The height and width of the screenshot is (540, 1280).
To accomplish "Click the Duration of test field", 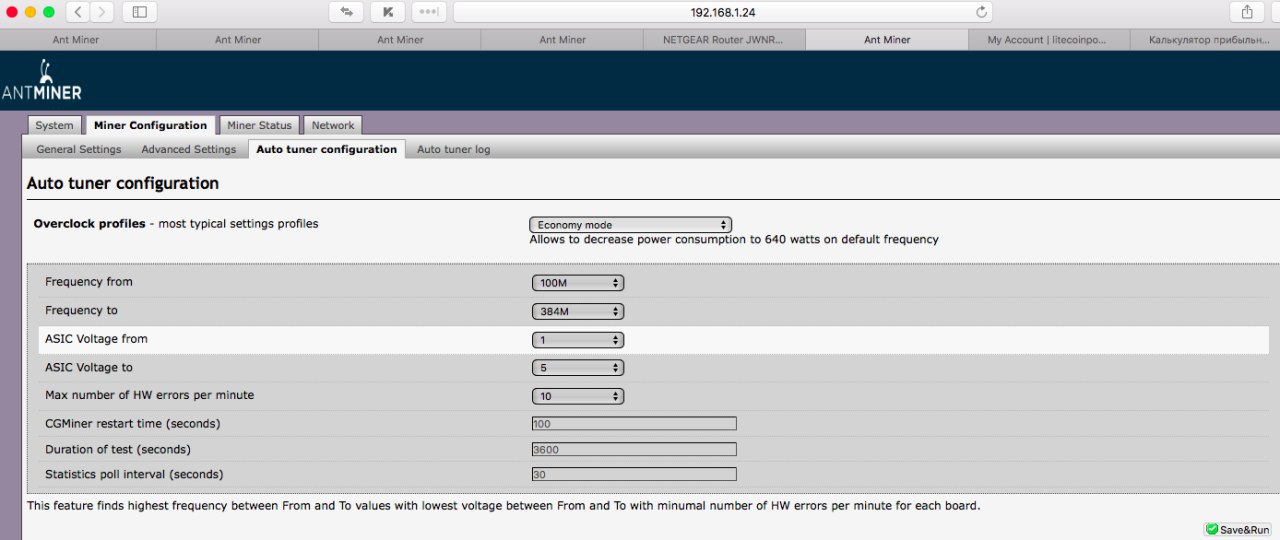I will [634, 449].
